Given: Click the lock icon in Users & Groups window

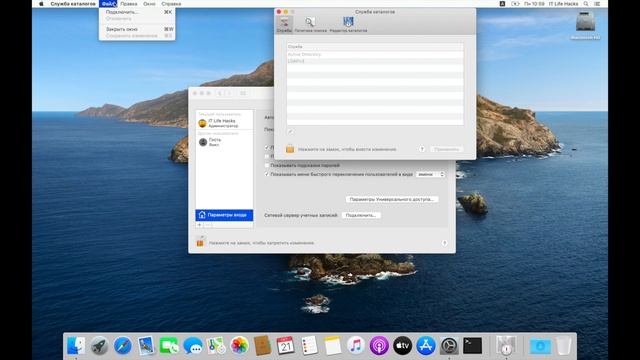Looking at the screenshot, I should tap(200, 242).
